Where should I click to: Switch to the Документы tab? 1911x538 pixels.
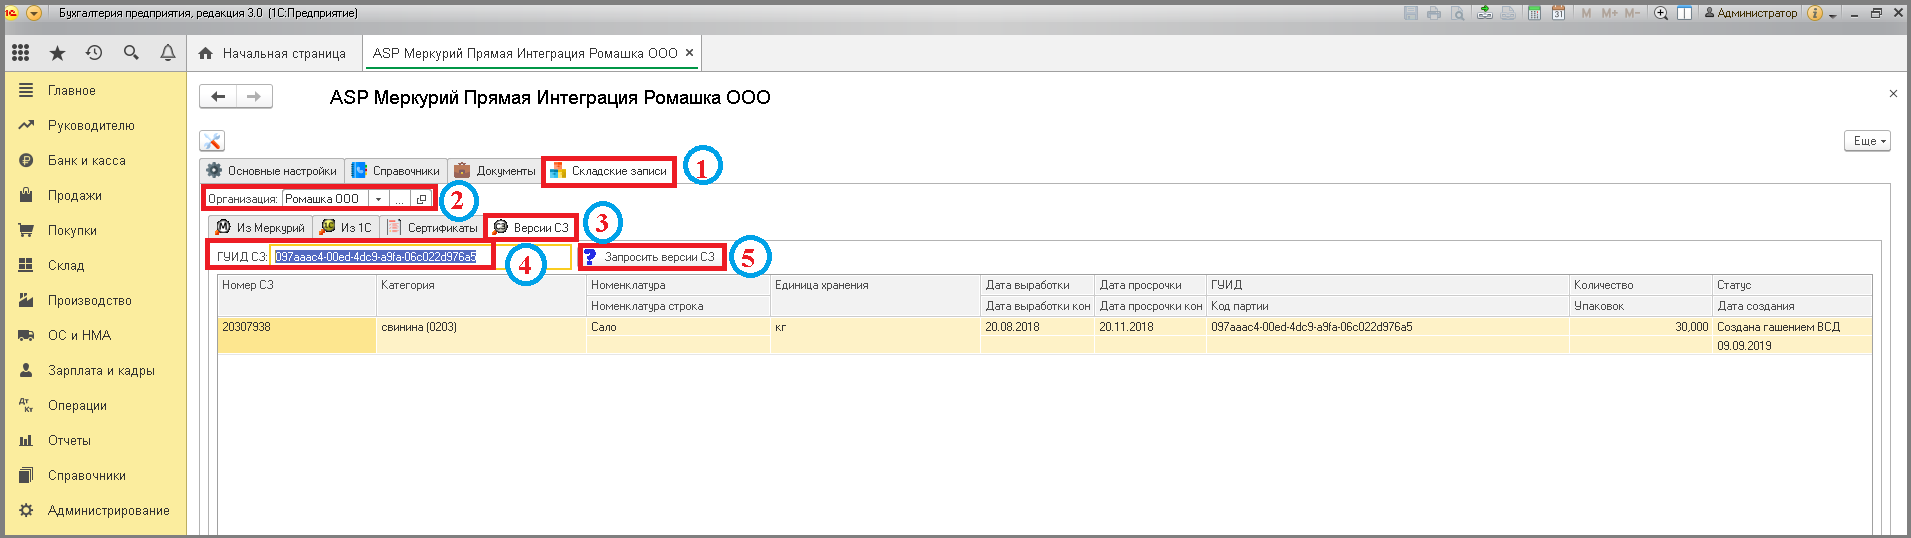[494, 171]
